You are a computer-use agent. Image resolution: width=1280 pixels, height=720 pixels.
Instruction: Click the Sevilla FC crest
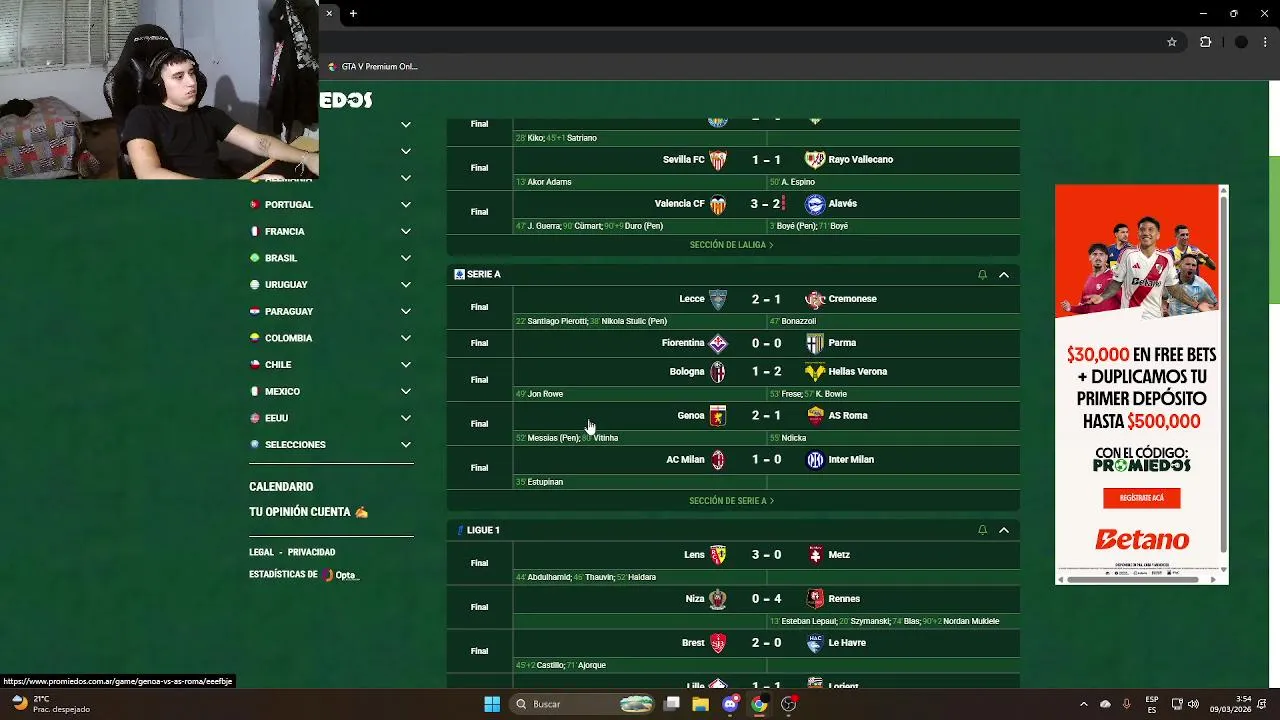point(718,160)
